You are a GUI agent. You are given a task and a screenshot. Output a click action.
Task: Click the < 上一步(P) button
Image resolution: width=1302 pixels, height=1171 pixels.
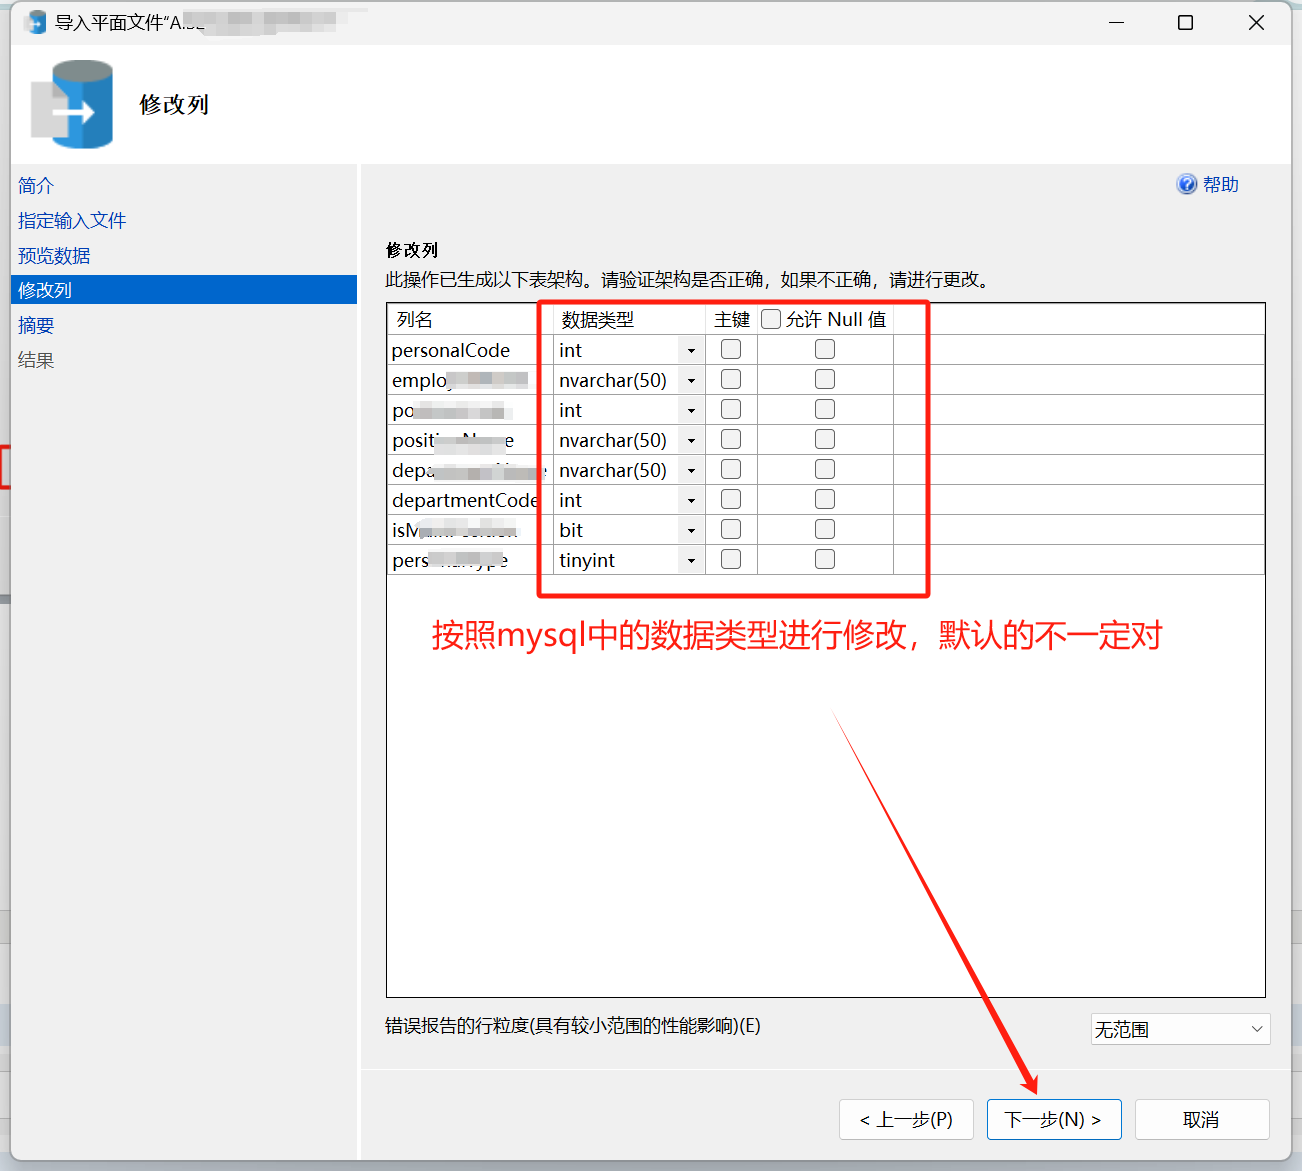(906, 1119)
